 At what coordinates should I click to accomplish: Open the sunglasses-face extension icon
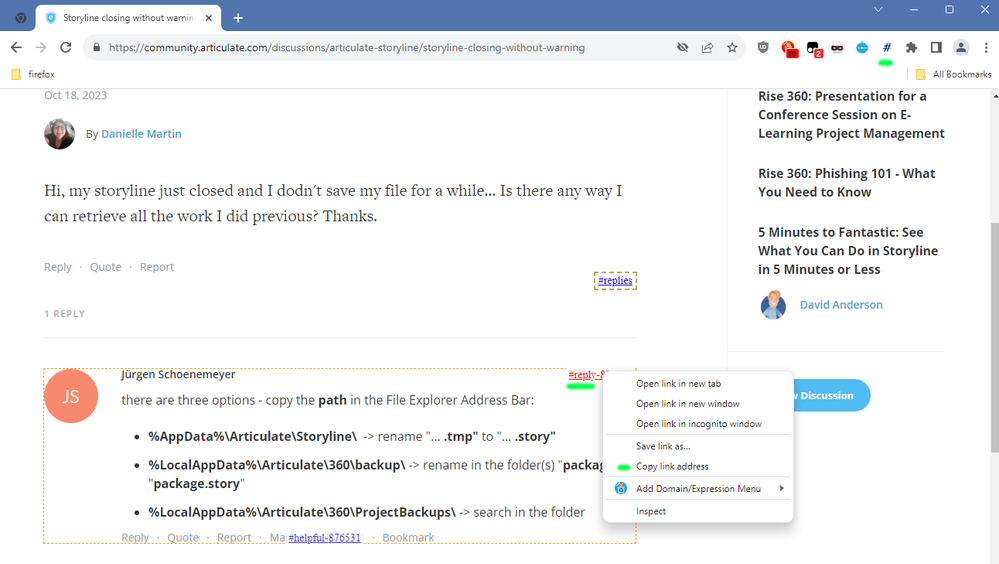837,47
